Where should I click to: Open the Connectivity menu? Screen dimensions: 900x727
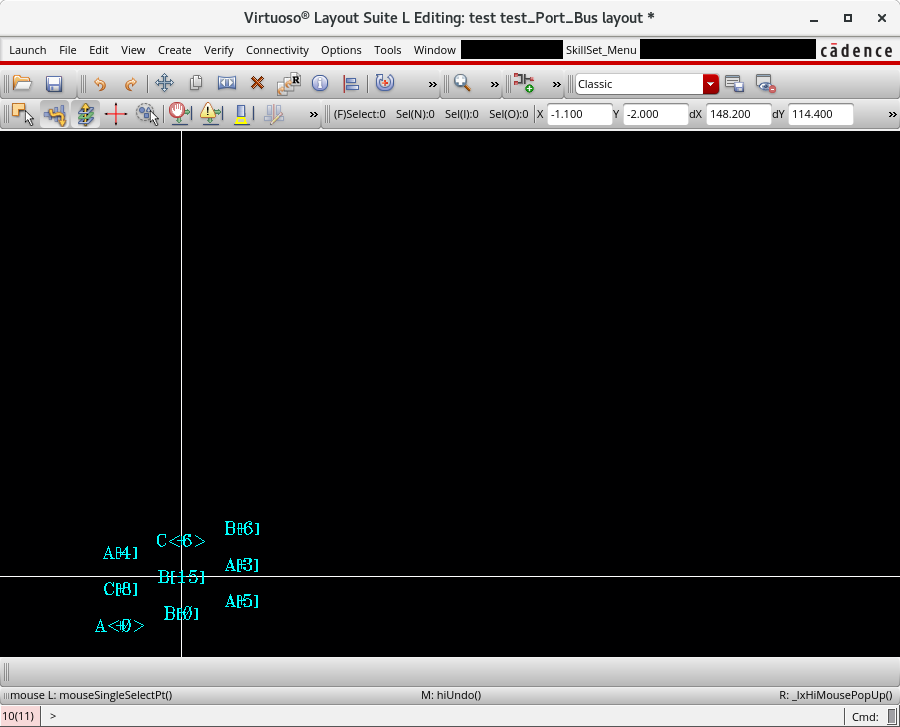(277, 50)
